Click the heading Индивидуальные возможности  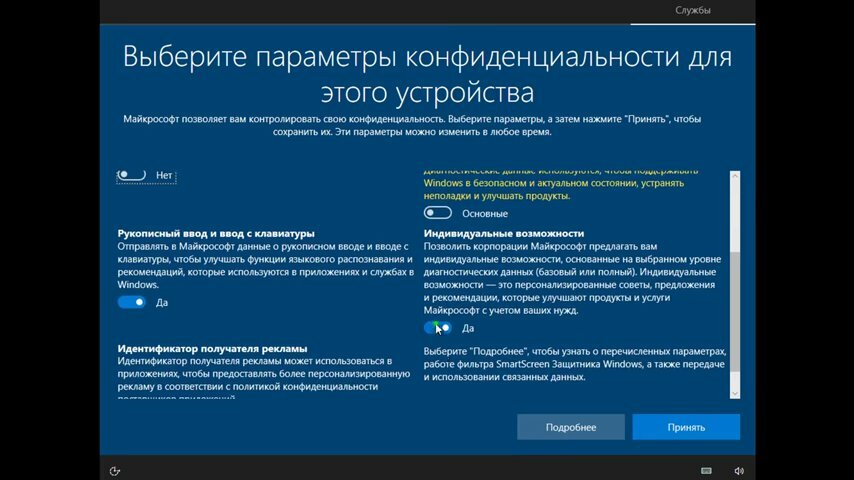click(504, 233)
